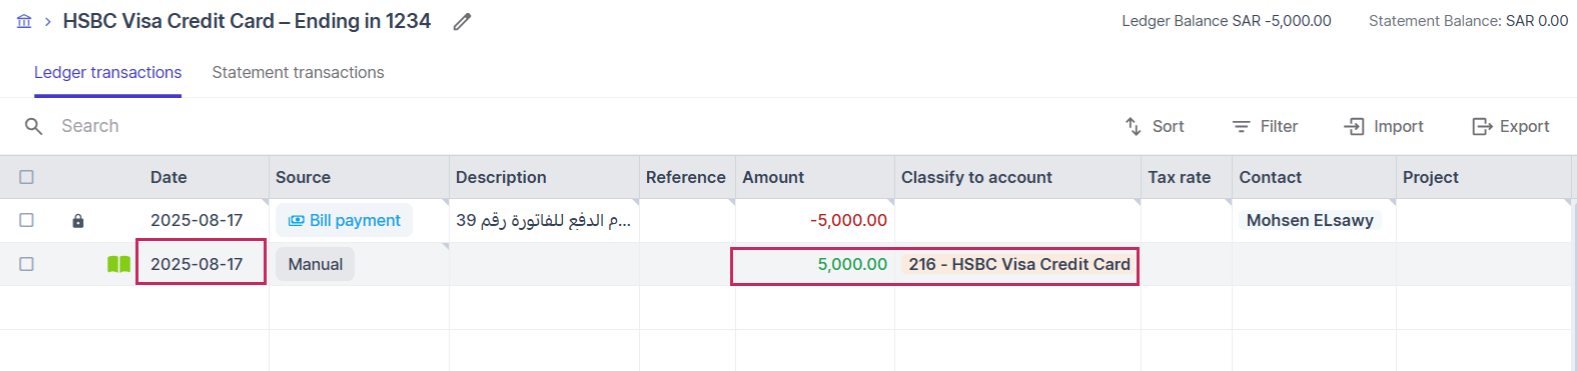Click the Amount column header
Viewport: 1577px width, 371px height.
pyautogui.click(x=773, y=177)
